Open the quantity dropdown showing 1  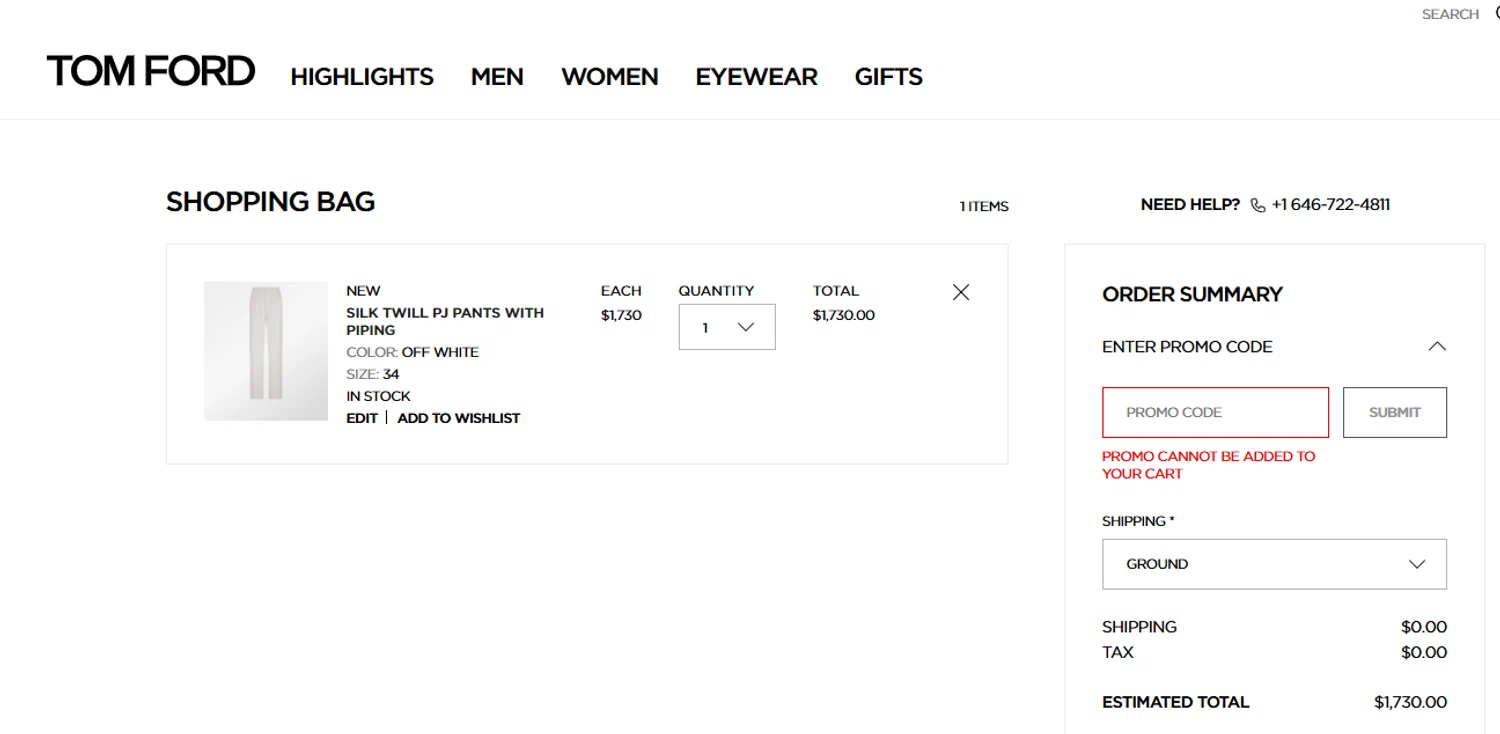tap(727, 327)
